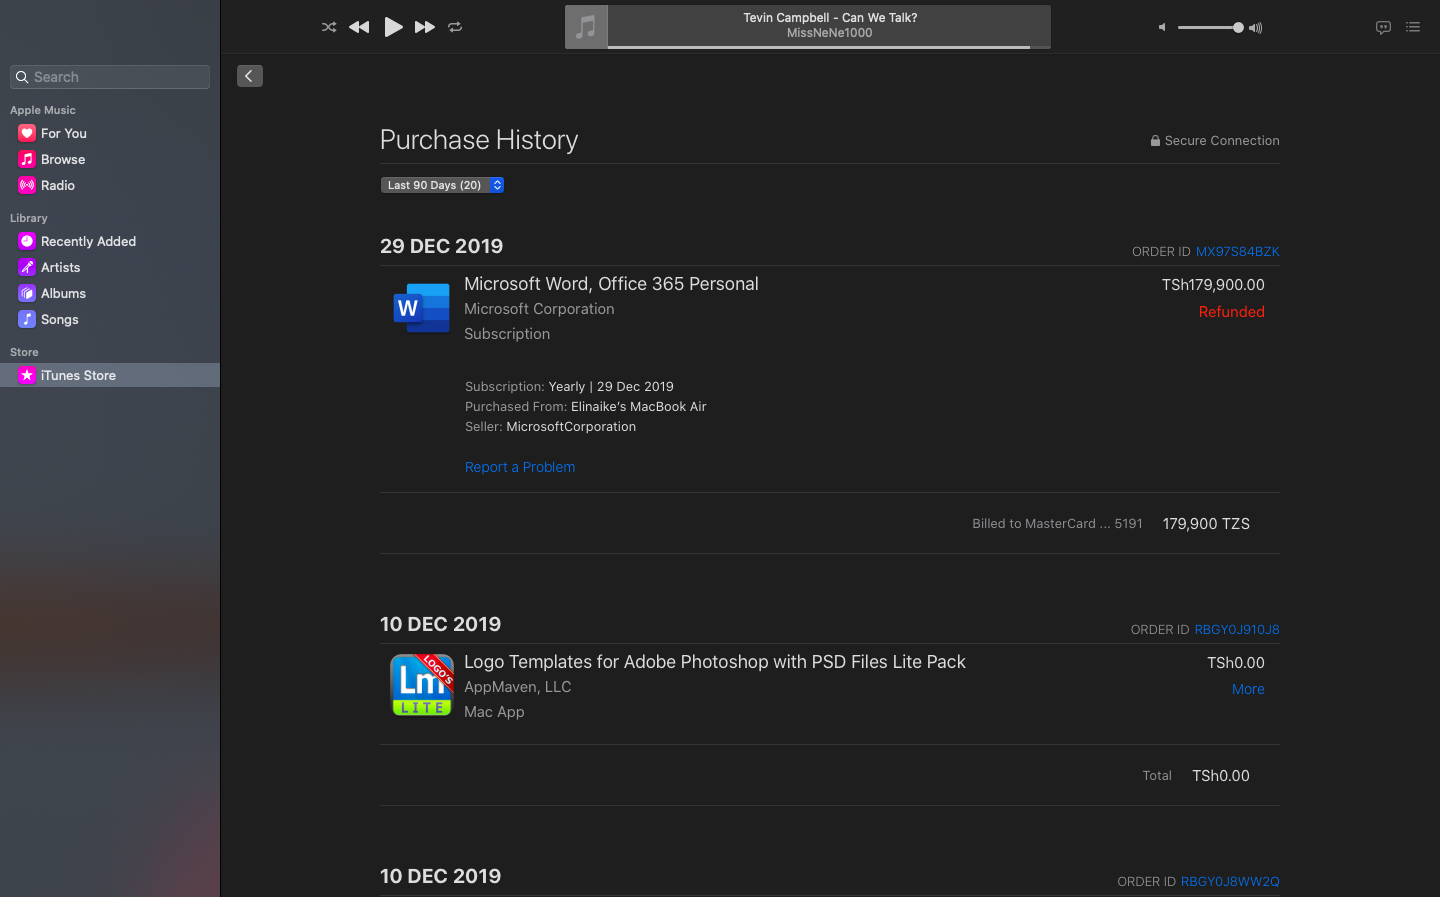Open Artists in Library
The height and width of the screenshot is (897, 1440).
[x=110, y=267]
